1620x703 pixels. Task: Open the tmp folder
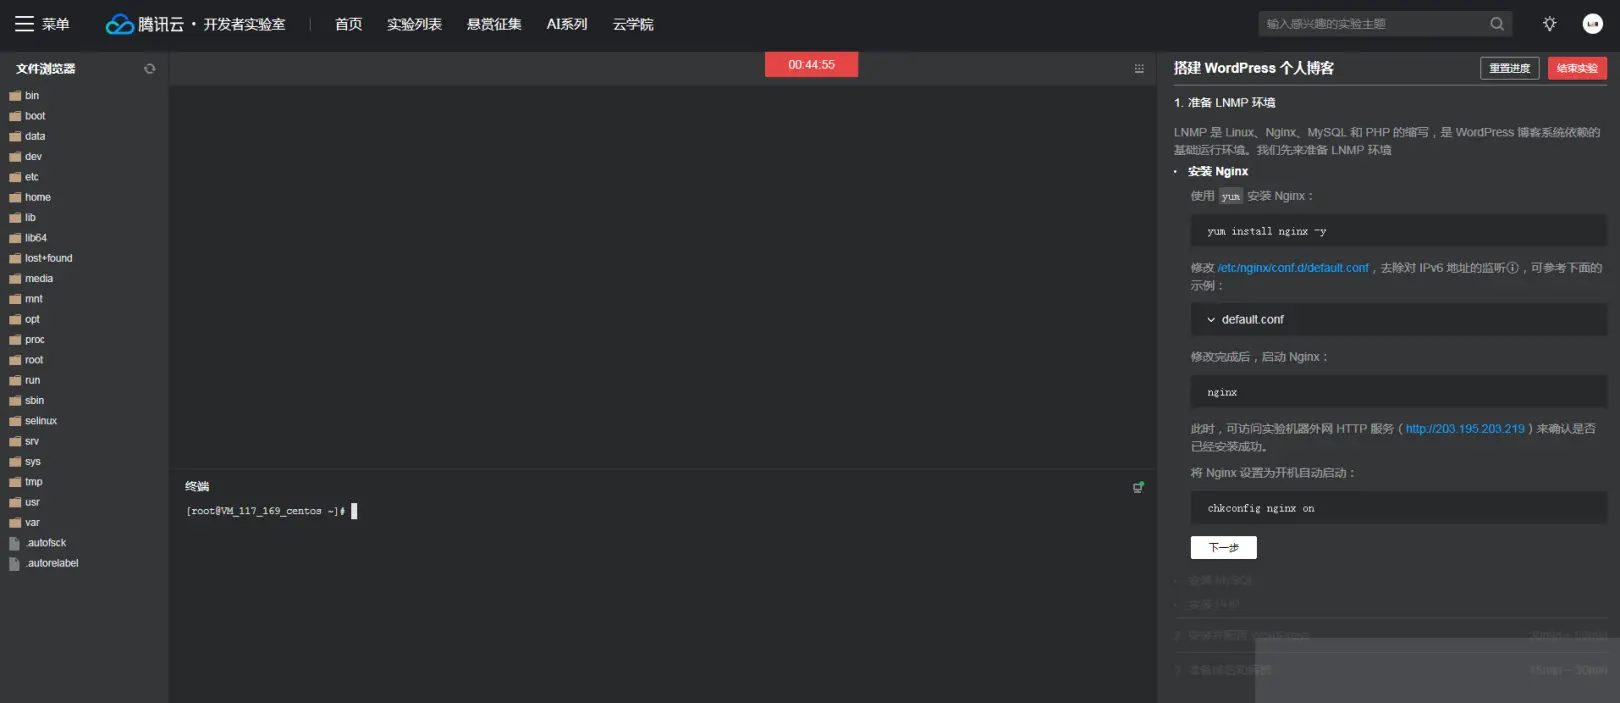point(26,482)
